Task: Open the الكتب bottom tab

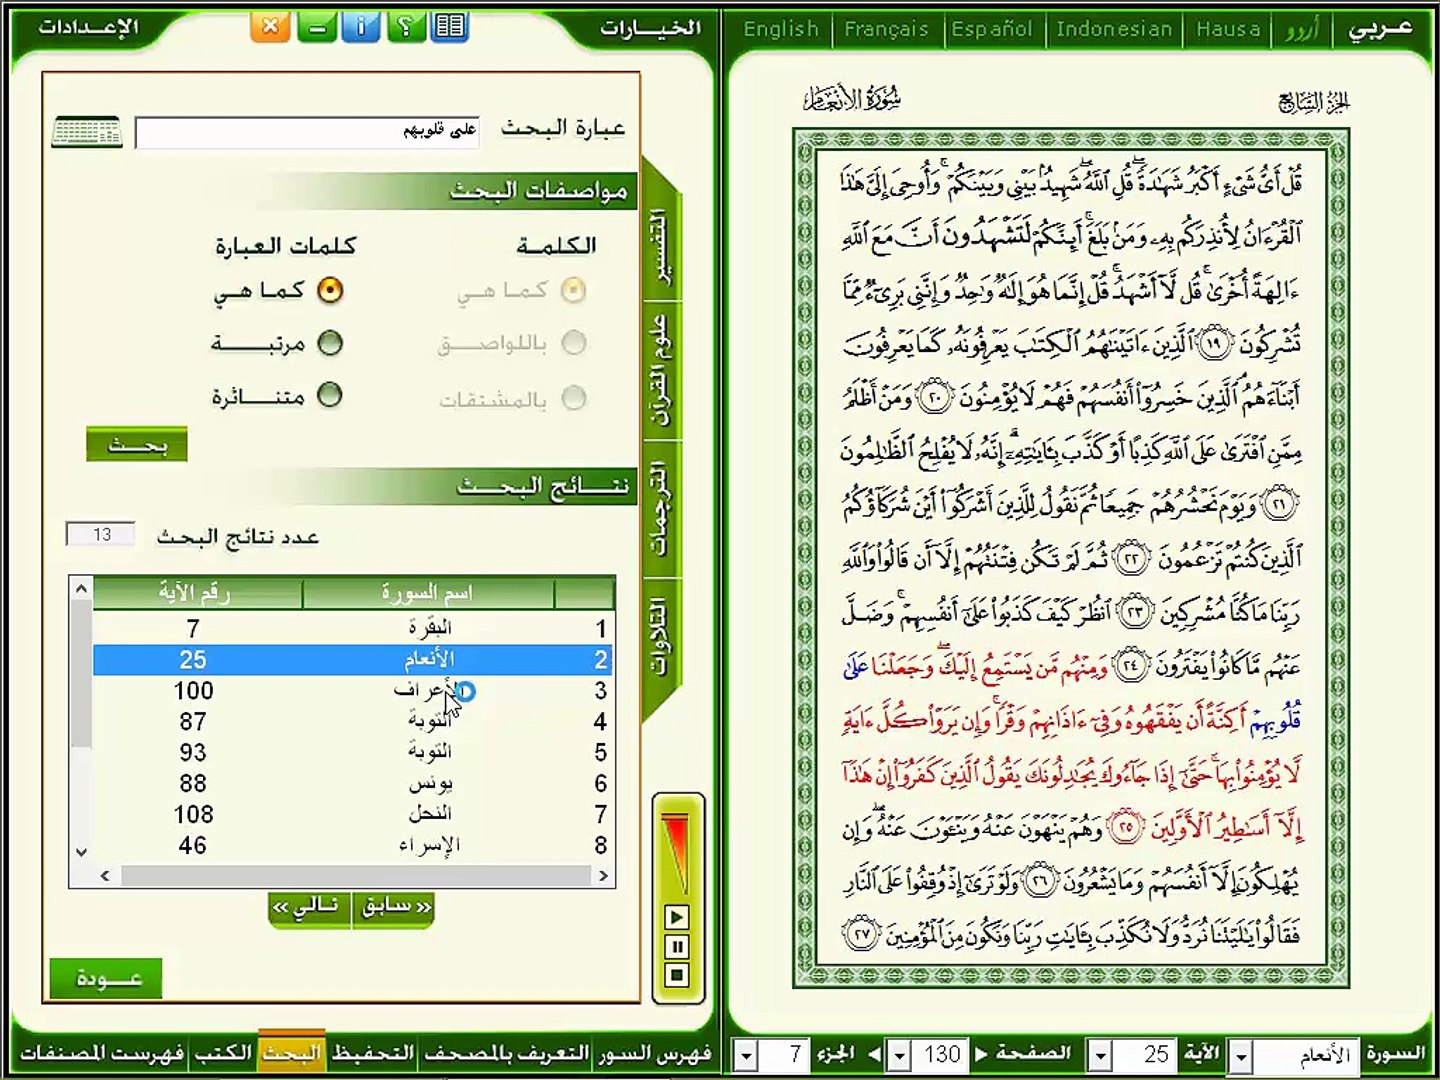Action: (x=223, y=1053)
